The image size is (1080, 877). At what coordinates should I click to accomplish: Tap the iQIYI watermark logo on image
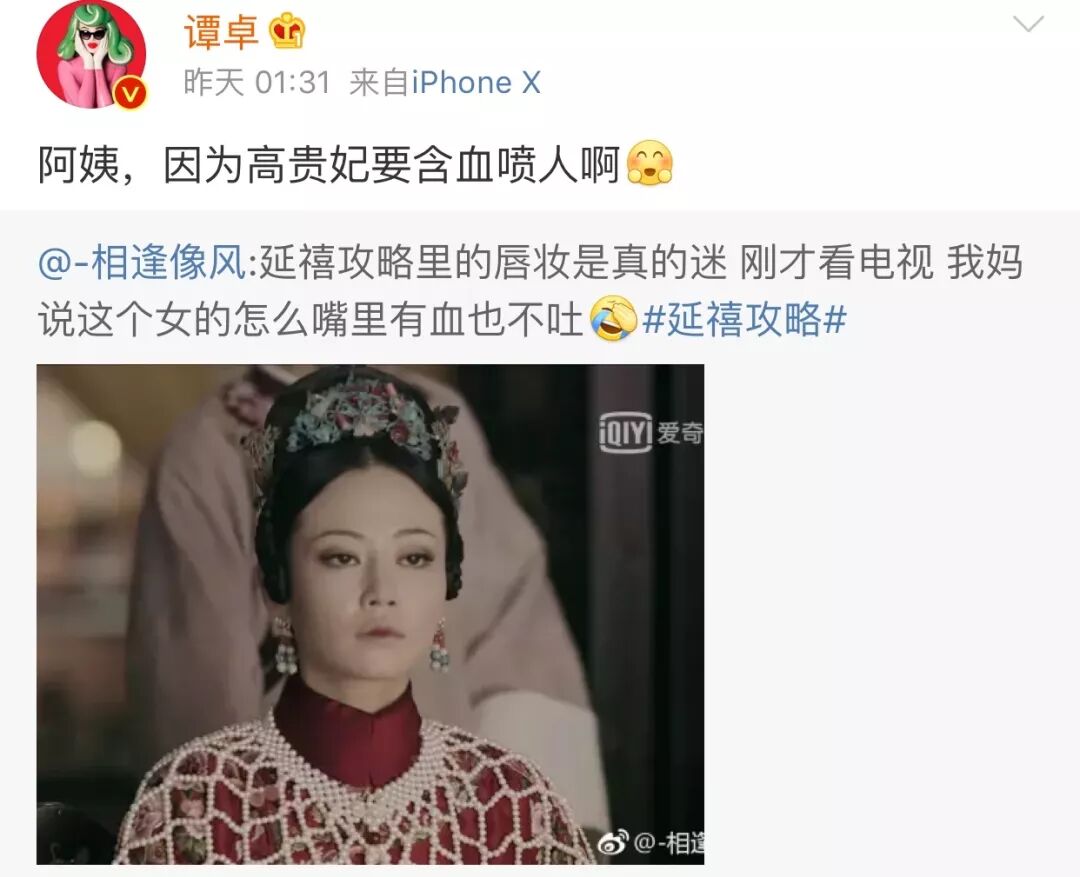[625, 433]
